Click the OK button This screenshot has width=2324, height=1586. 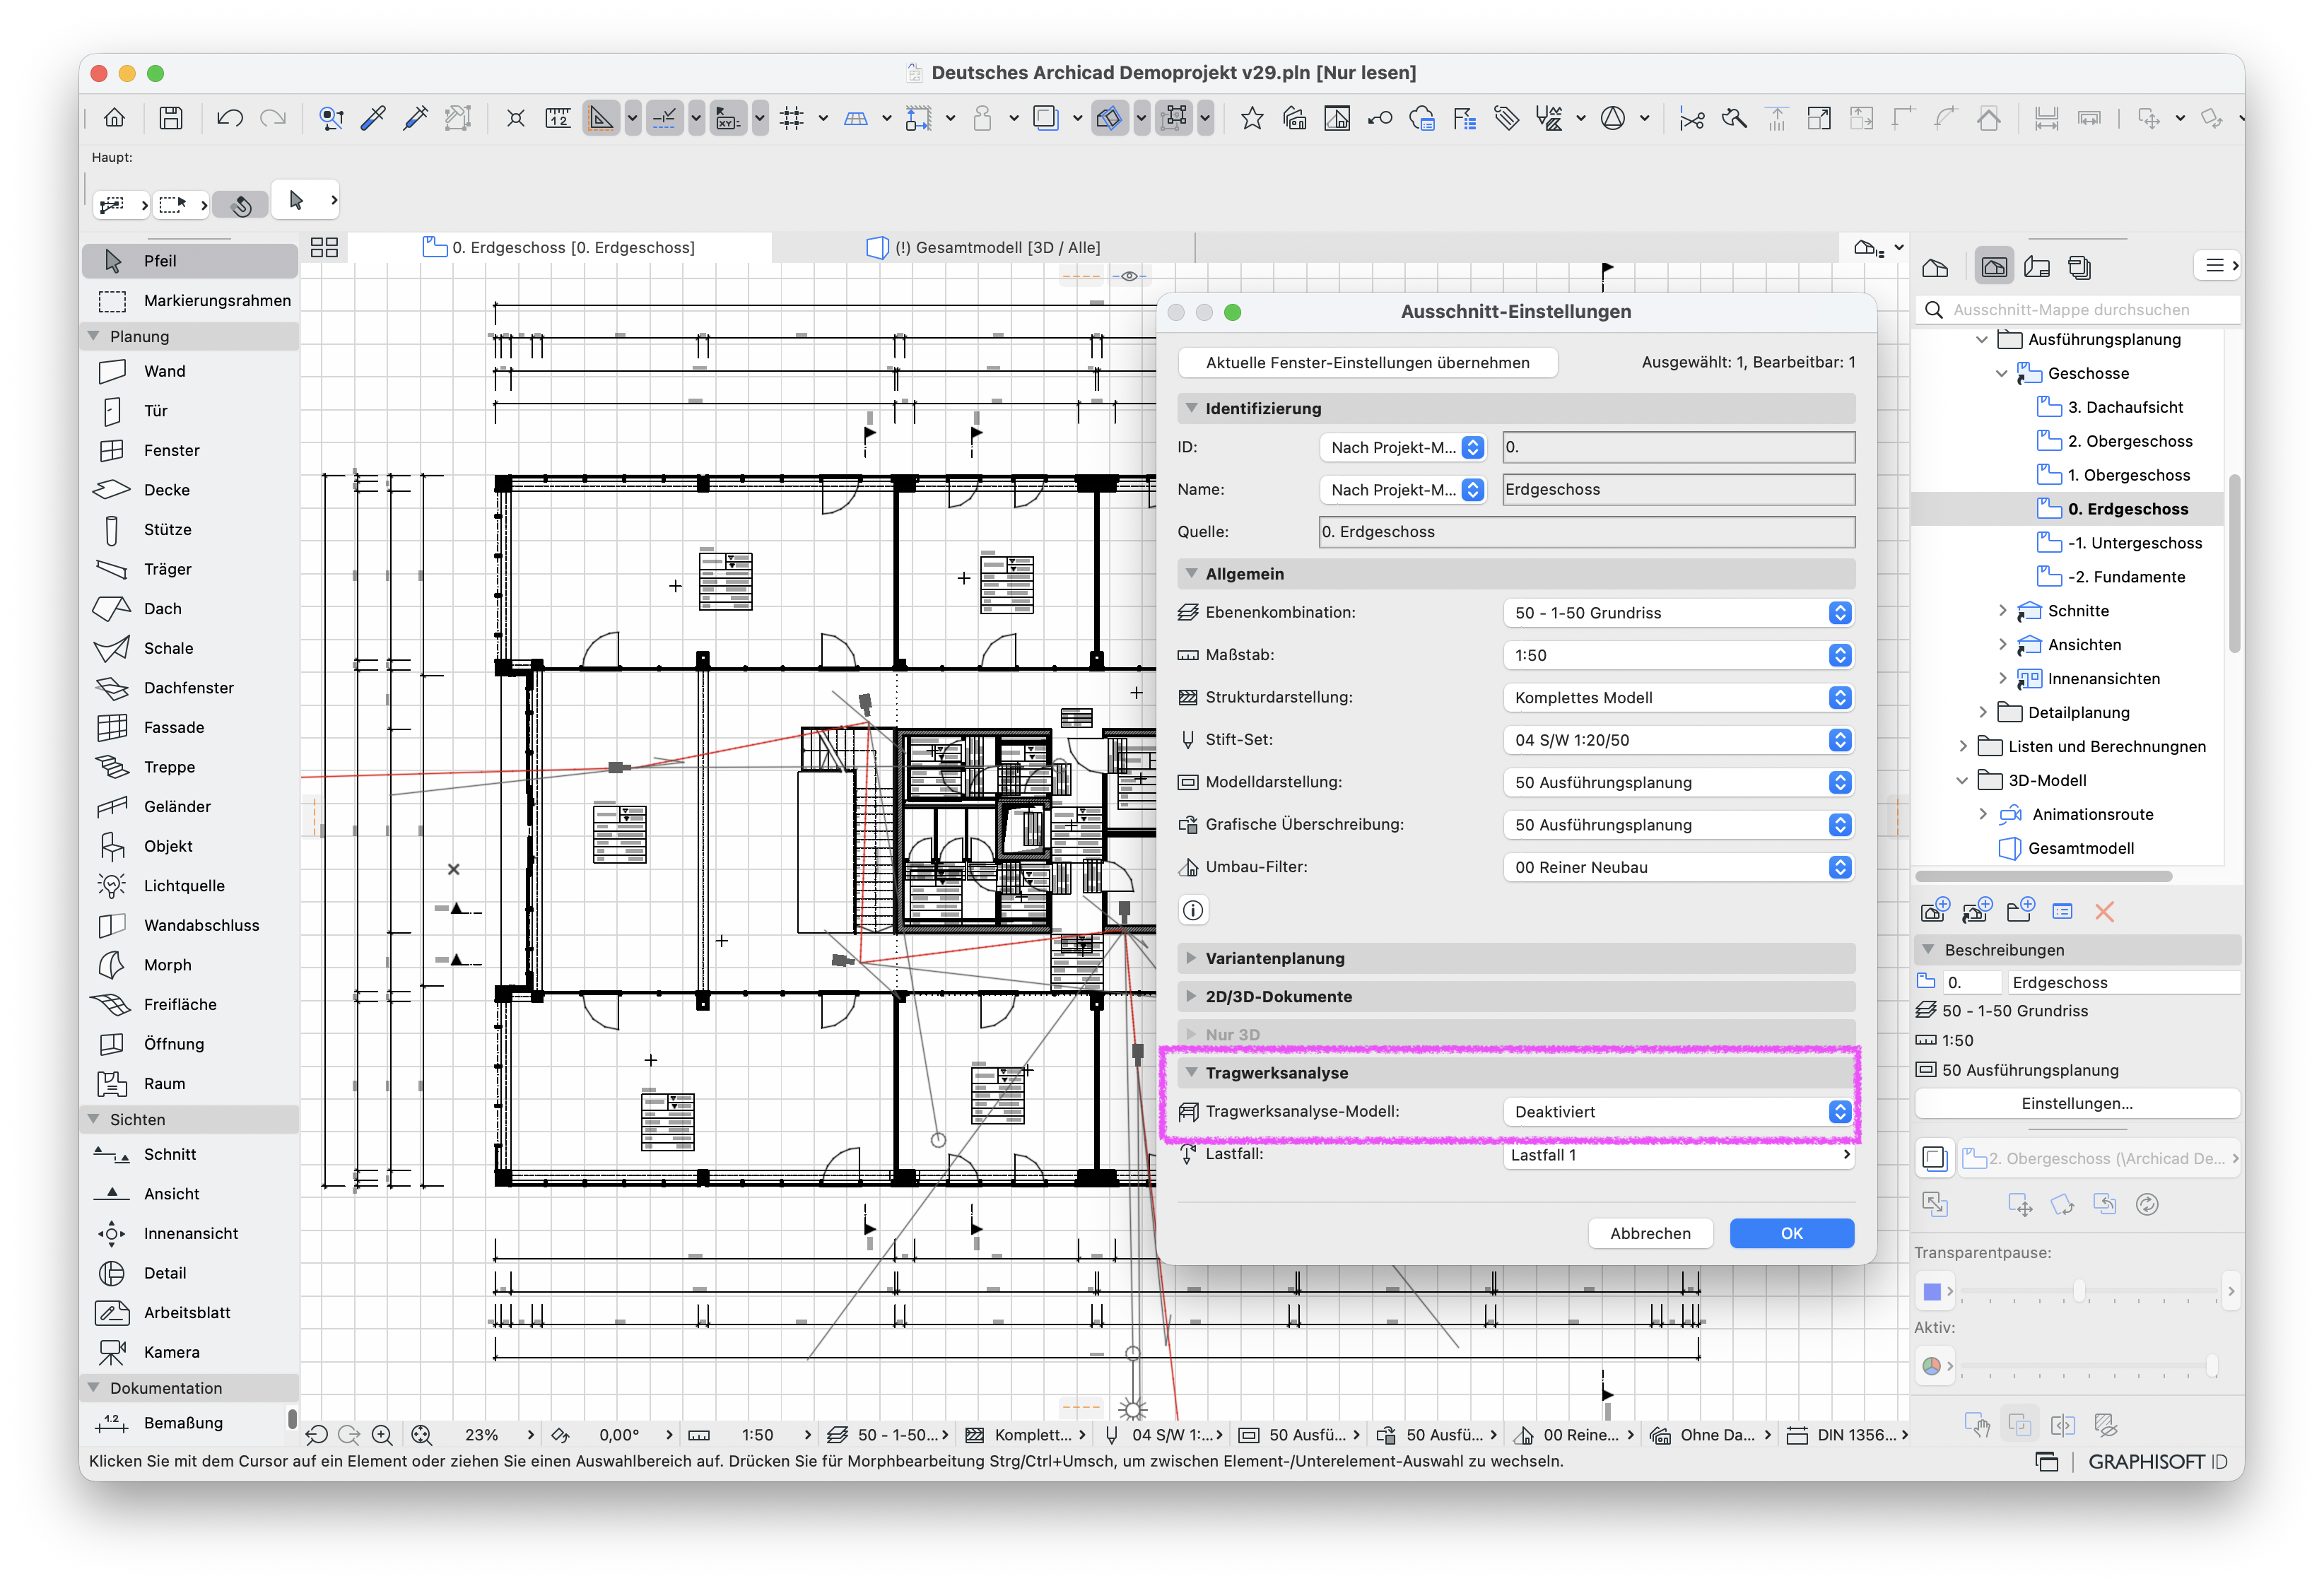pos(1791,1233)
